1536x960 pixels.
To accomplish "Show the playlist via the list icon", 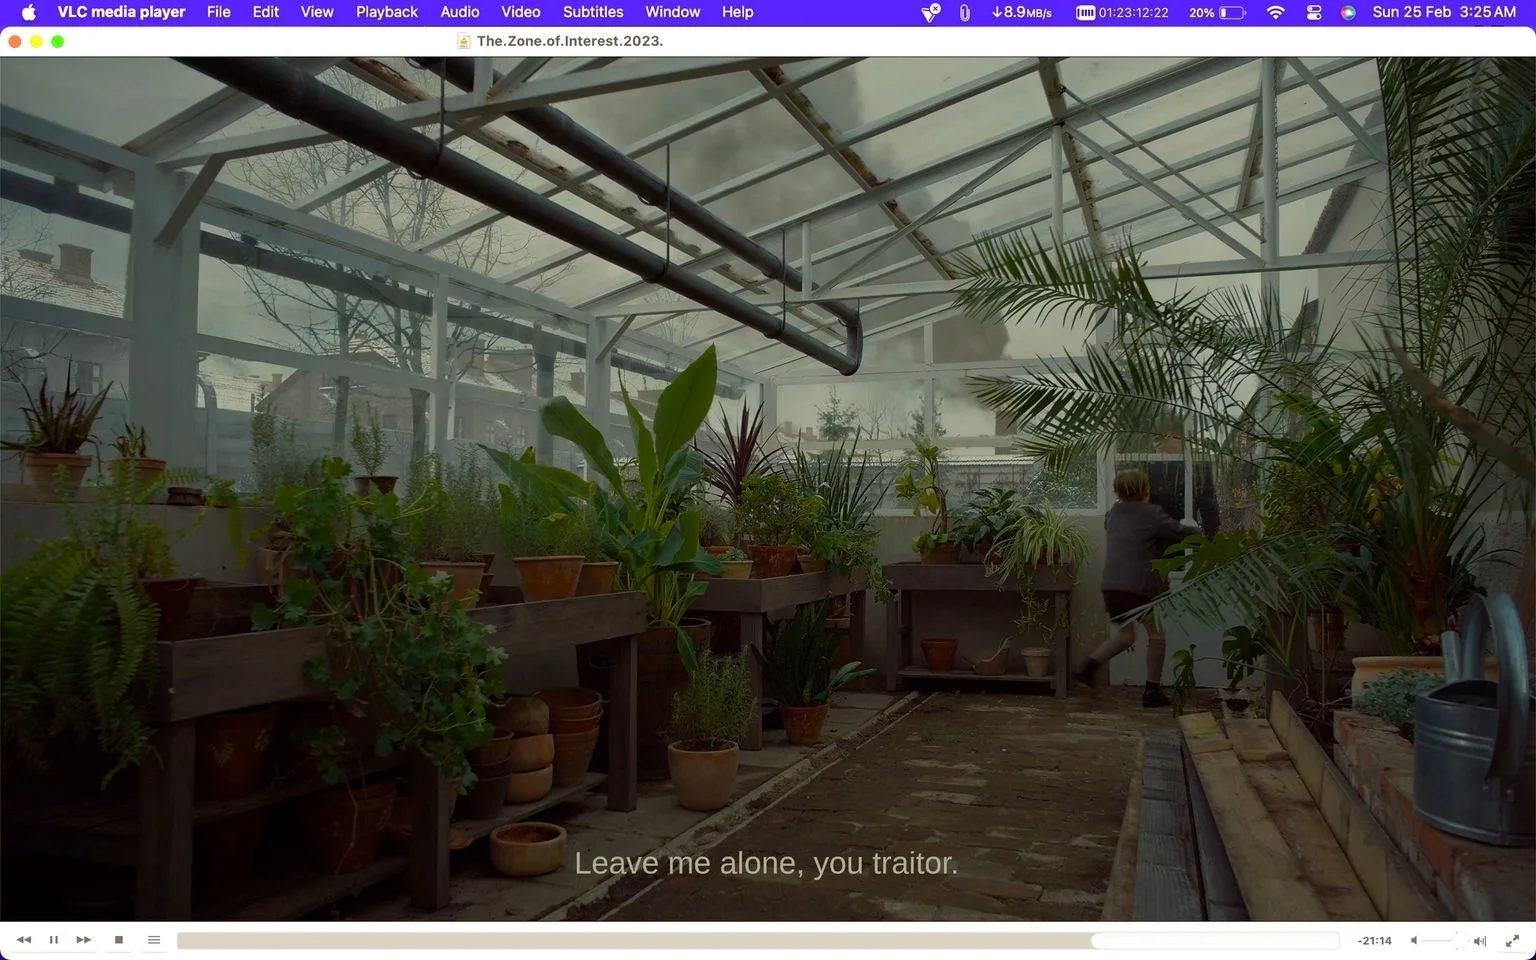I will point(154,940).
